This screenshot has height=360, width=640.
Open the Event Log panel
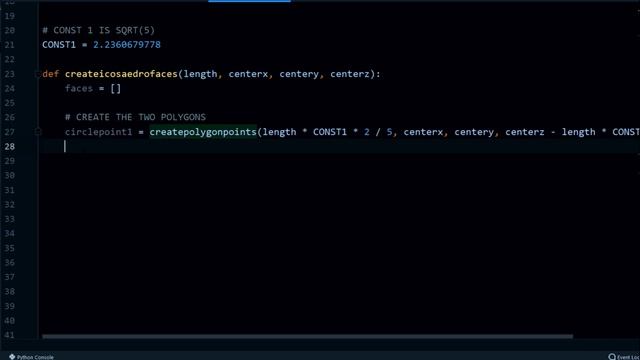point(624,357)
